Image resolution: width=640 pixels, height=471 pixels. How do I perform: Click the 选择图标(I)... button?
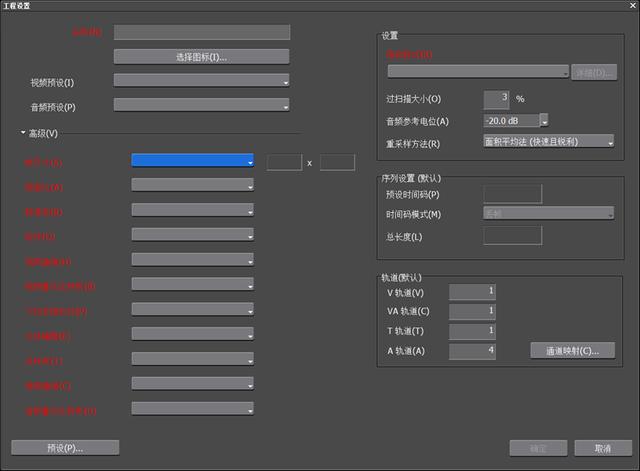coord(202,57)
